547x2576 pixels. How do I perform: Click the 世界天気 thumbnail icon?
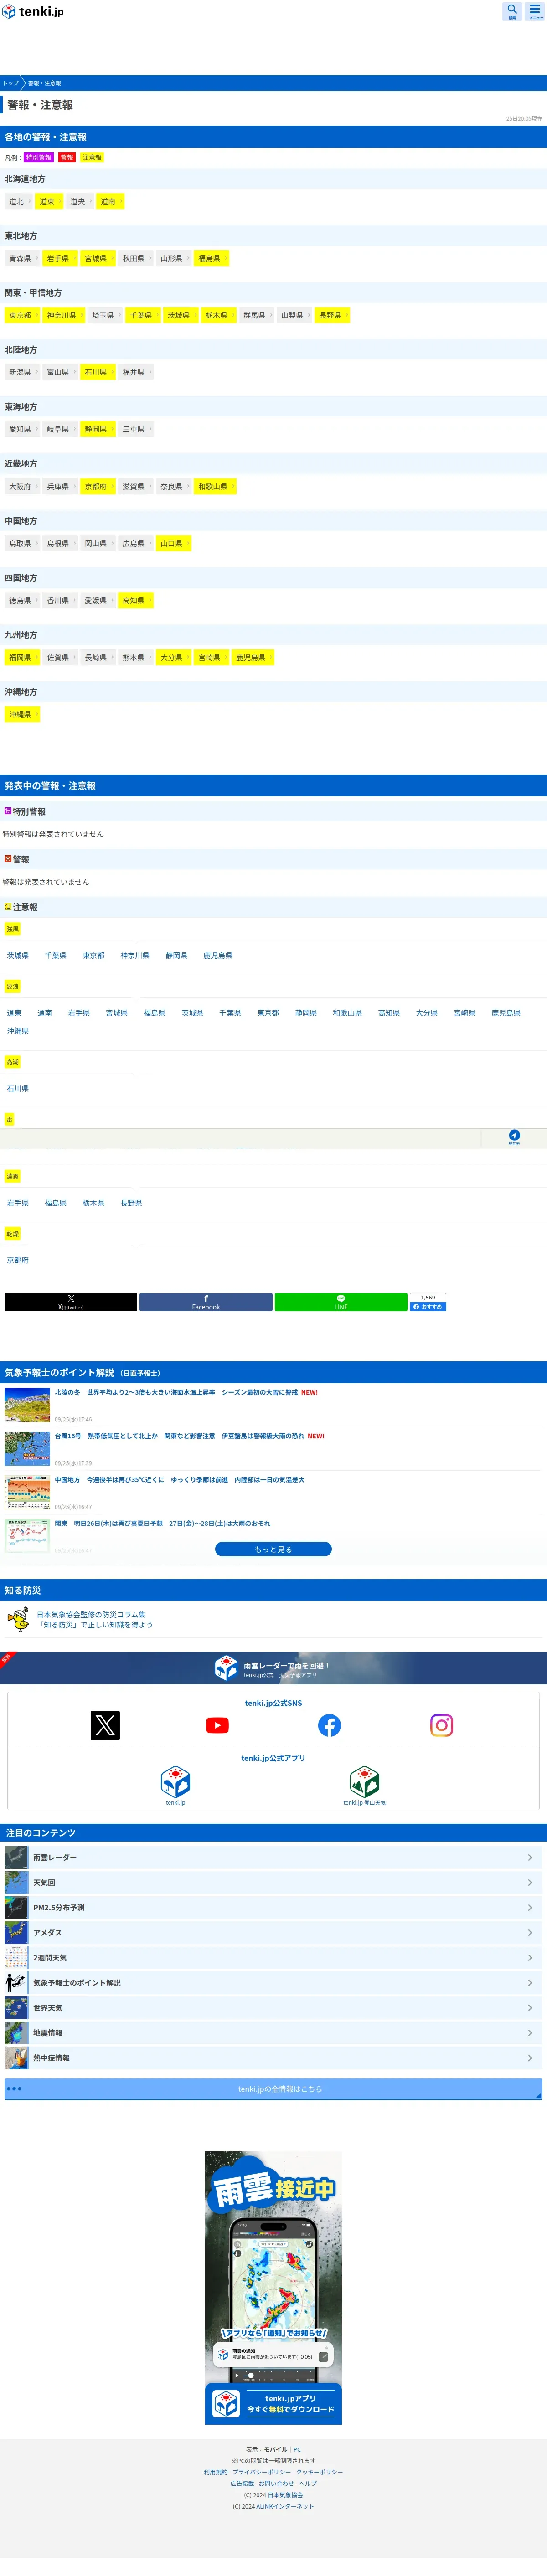16,2007
